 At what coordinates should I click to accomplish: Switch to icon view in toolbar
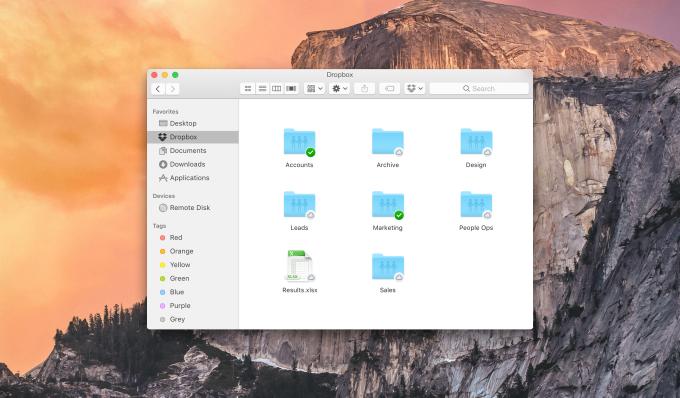(248, 88)
